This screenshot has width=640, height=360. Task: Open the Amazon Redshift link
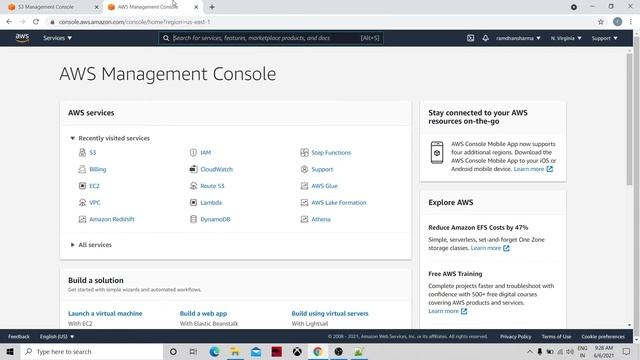pos(112,220)
